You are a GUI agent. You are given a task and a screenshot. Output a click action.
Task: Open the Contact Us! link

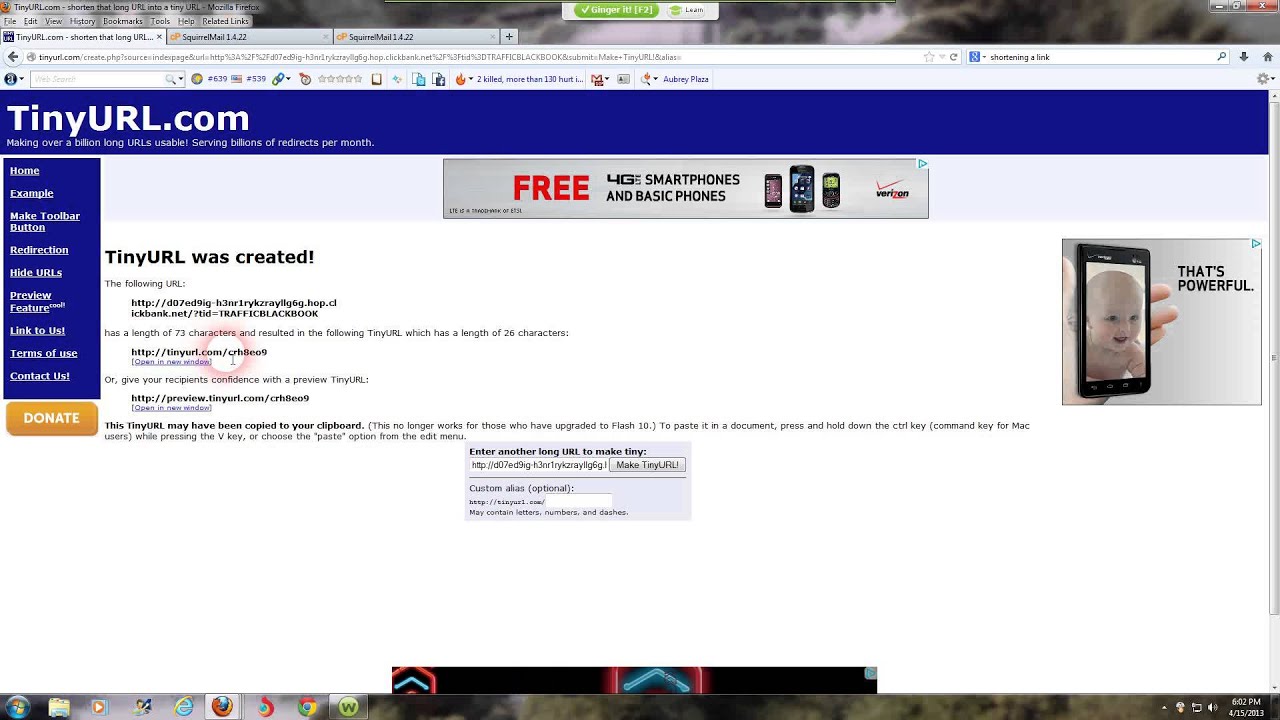(40, 376)
